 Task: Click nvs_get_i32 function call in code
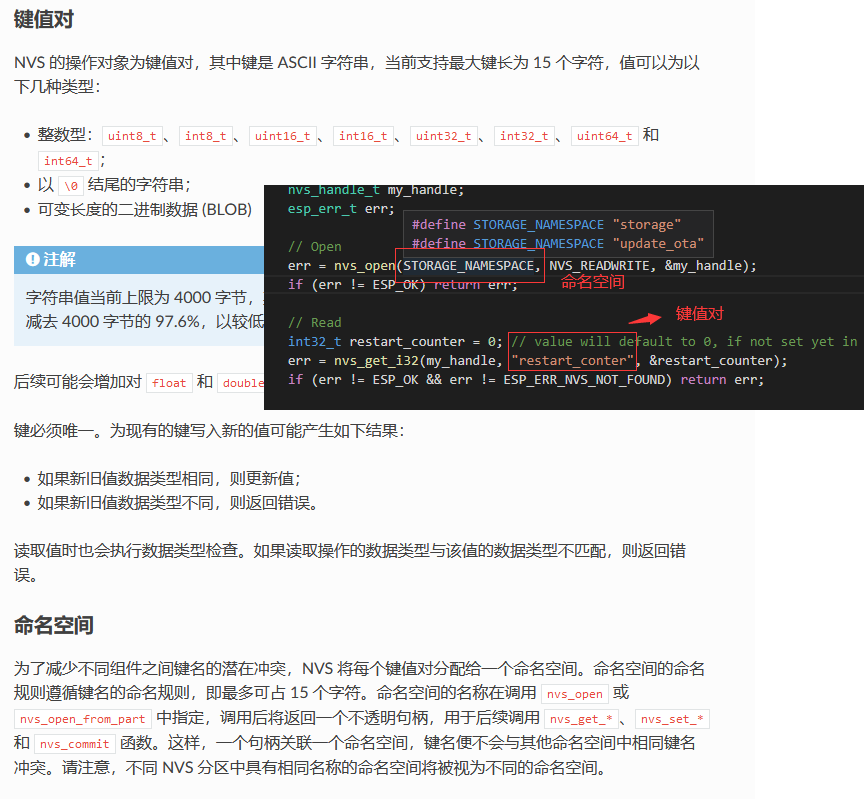[376, 360]
